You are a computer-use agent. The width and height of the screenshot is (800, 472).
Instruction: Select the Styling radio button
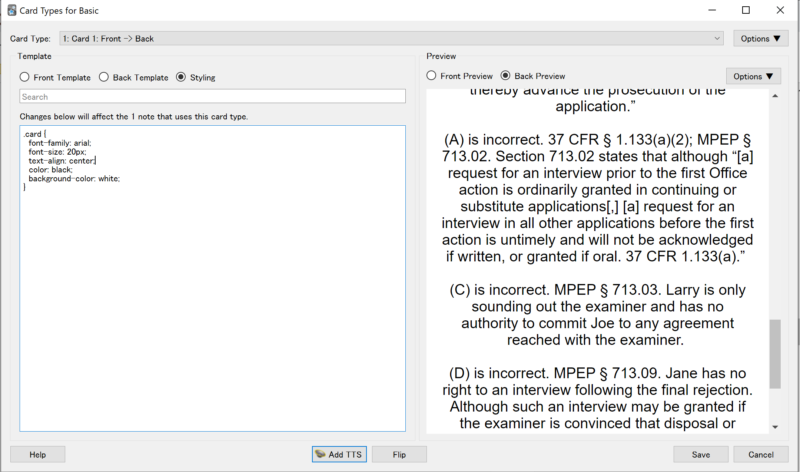tap(181, 77)
